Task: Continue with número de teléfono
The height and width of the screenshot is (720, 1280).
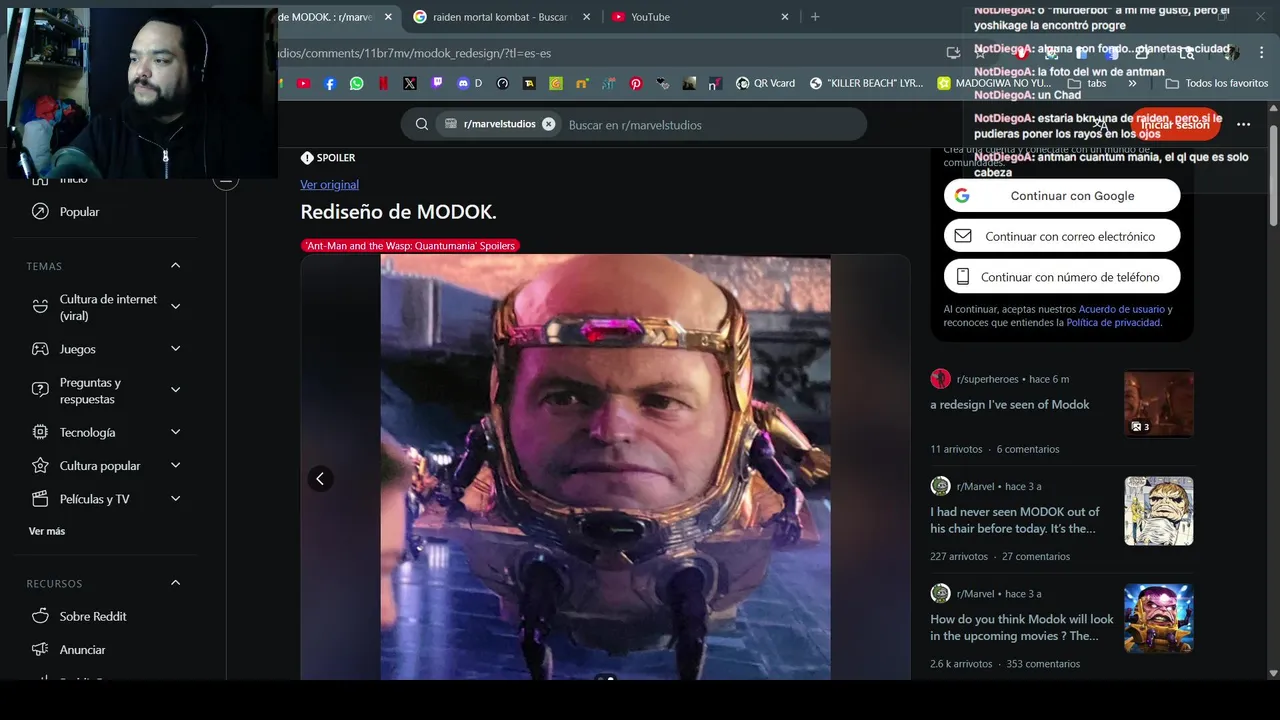Action: coord(1062,277)
